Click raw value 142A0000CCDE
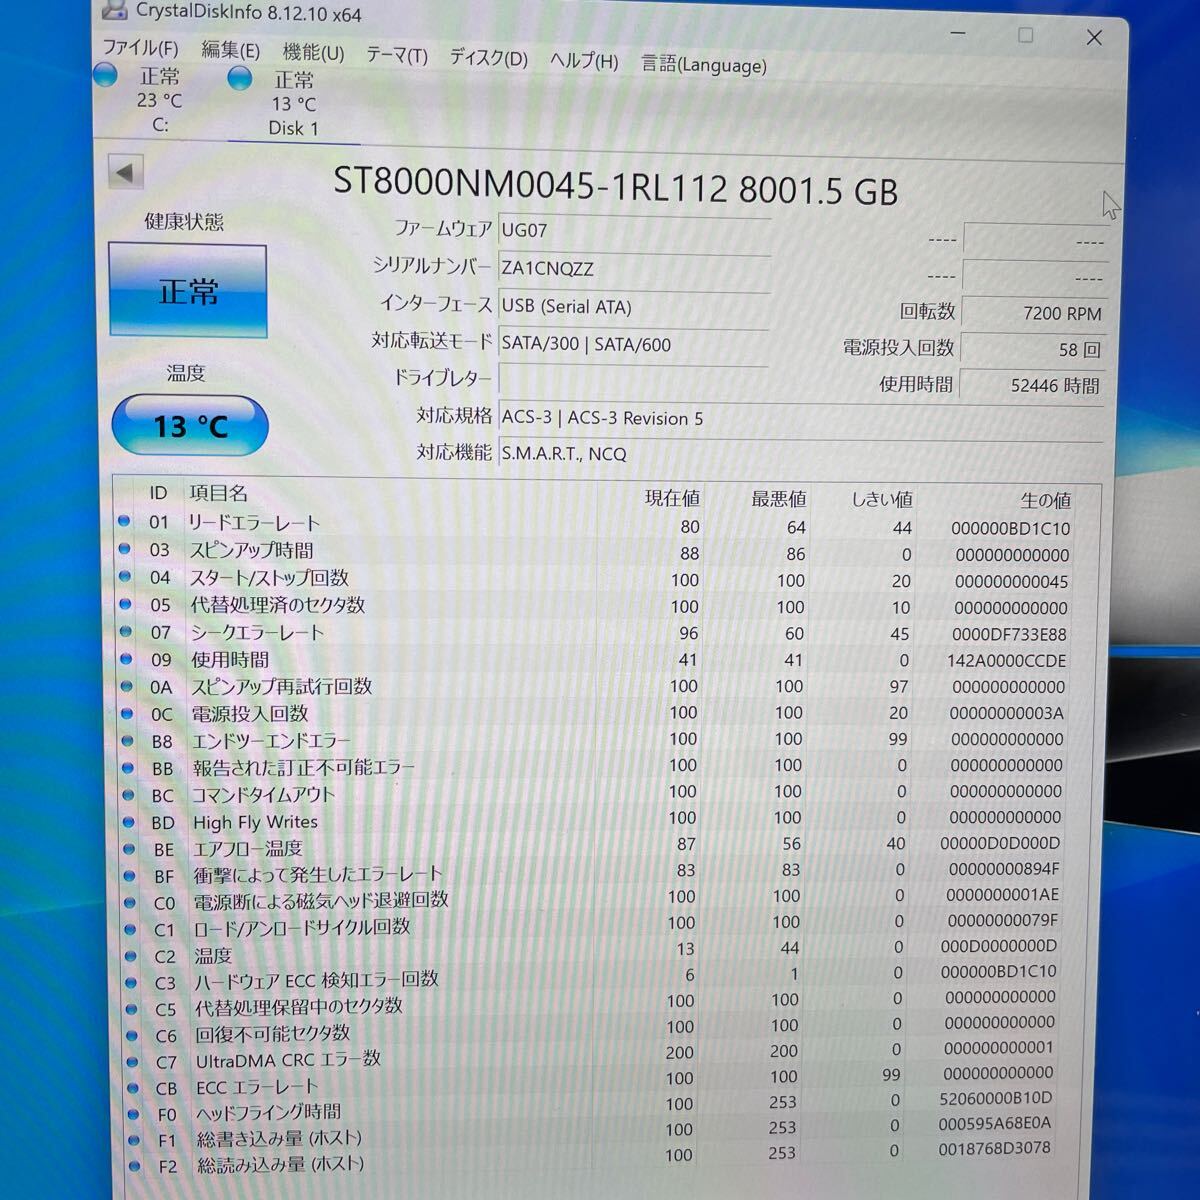 (x=1006, y=661)
